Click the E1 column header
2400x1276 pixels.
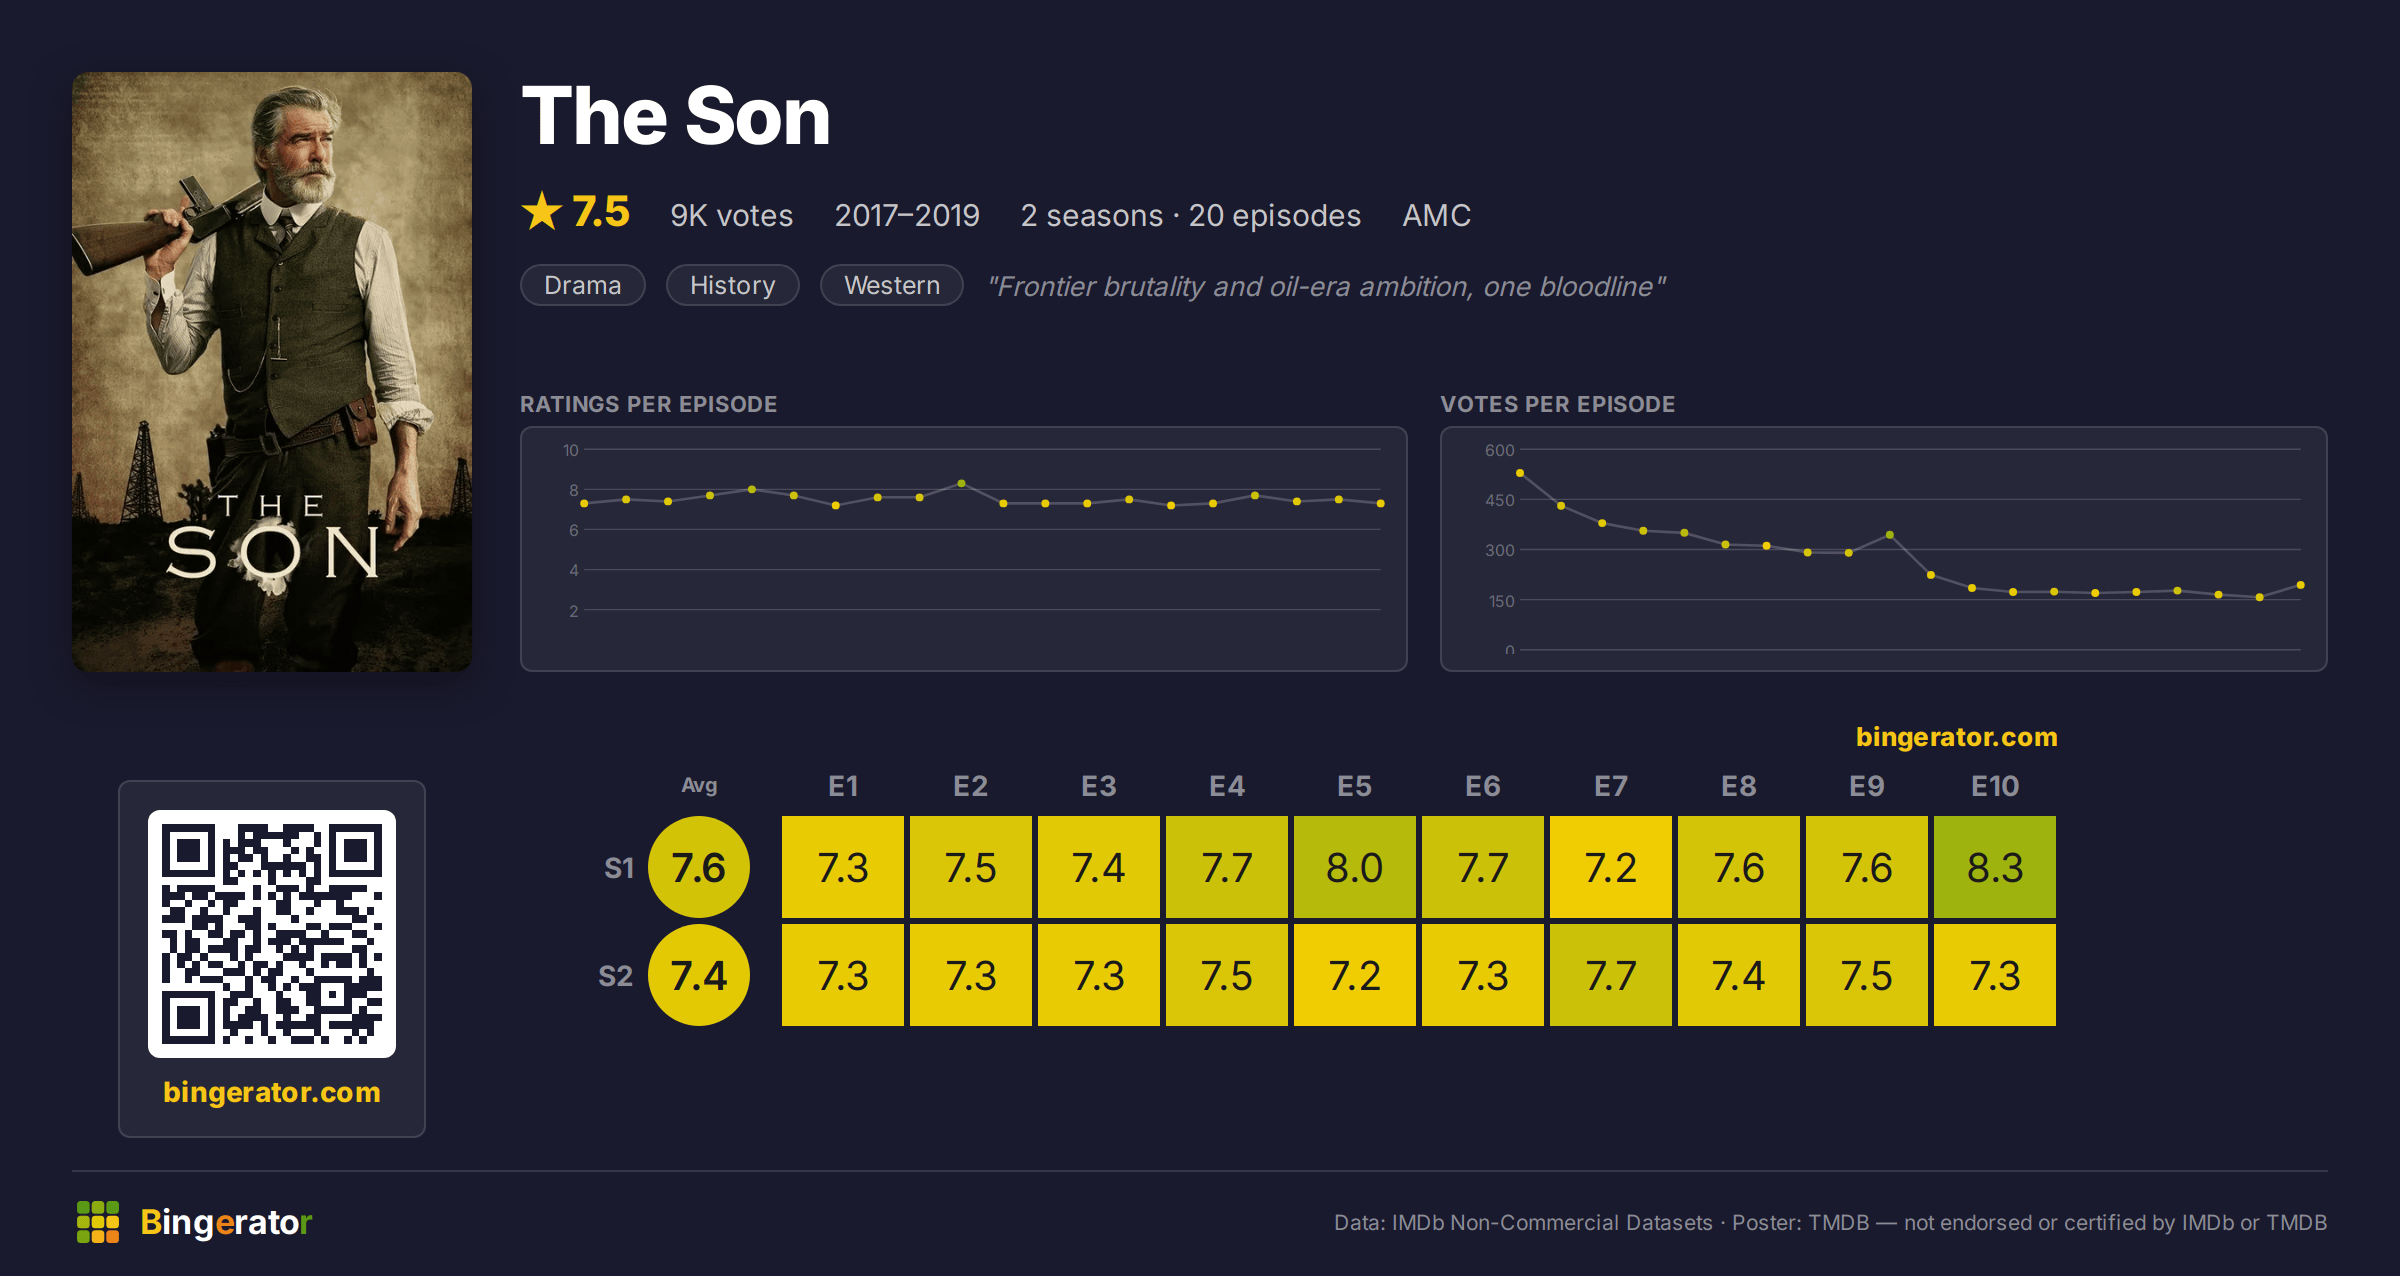tap(843, 786)
